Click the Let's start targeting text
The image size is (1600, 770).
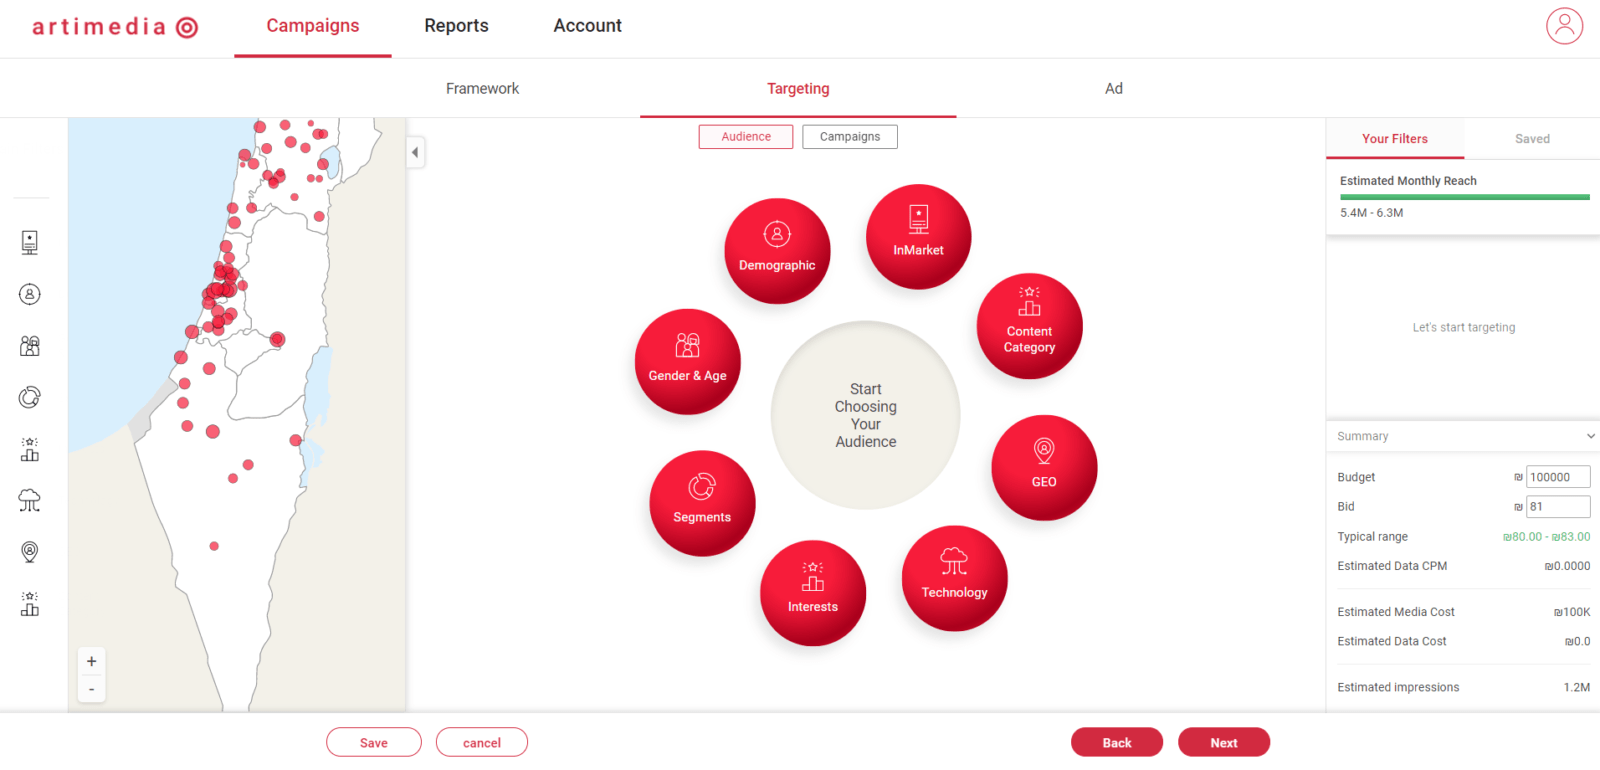1463,327
